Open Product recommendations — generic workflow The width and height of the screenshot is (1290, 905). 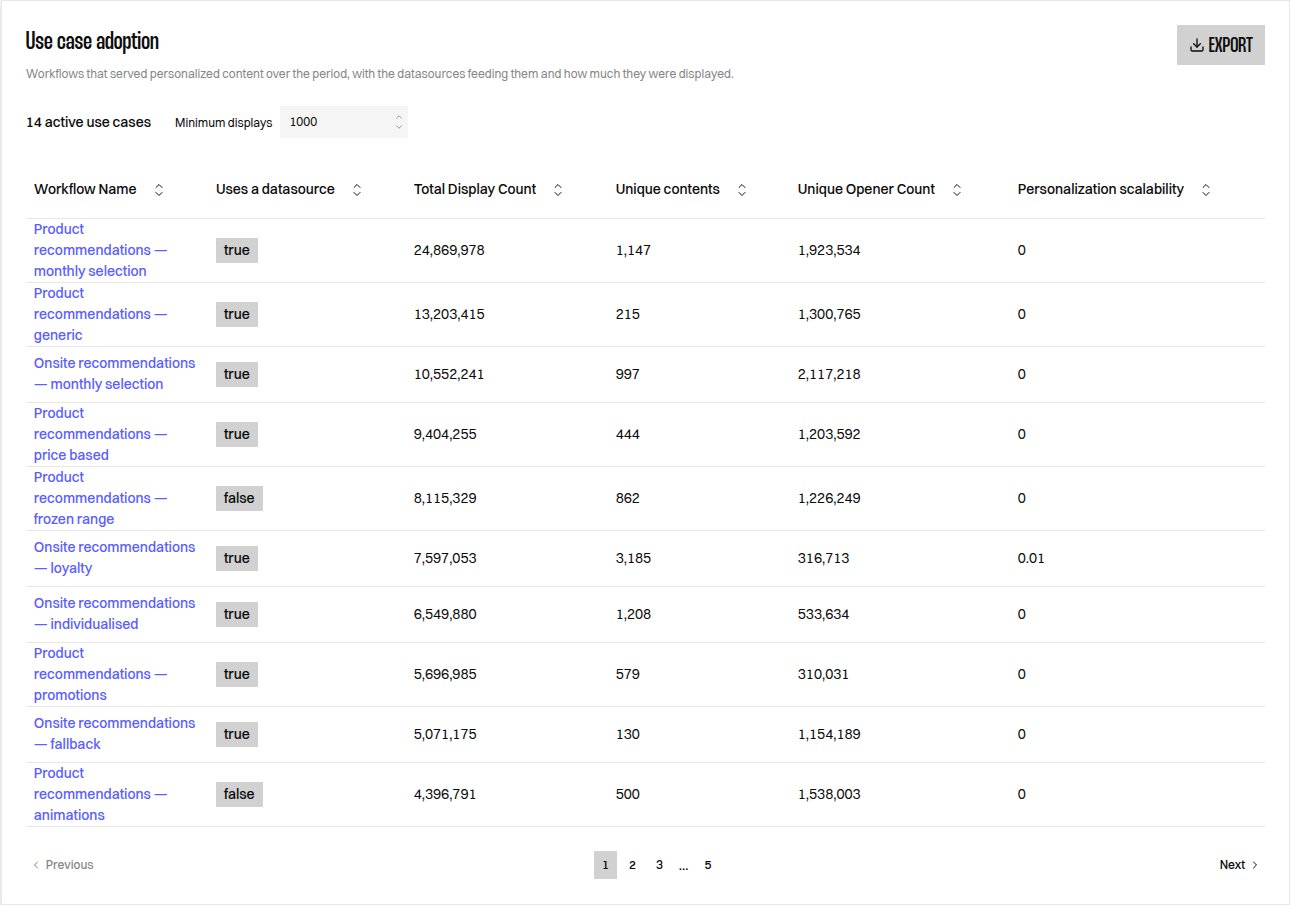[100, 314]
